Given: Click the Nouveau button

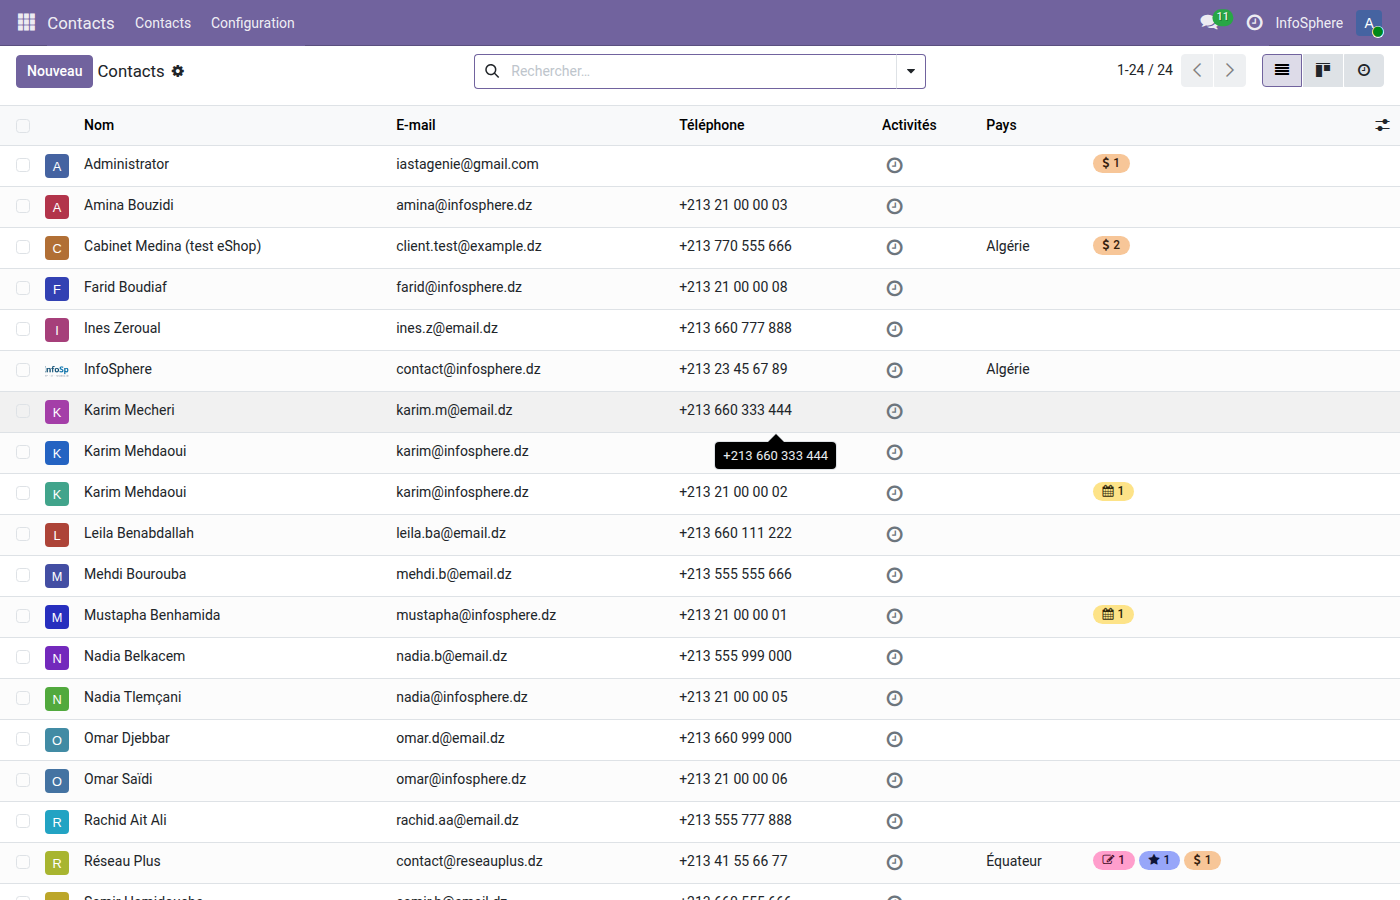Looking at the screenshot, I should 54,71.
